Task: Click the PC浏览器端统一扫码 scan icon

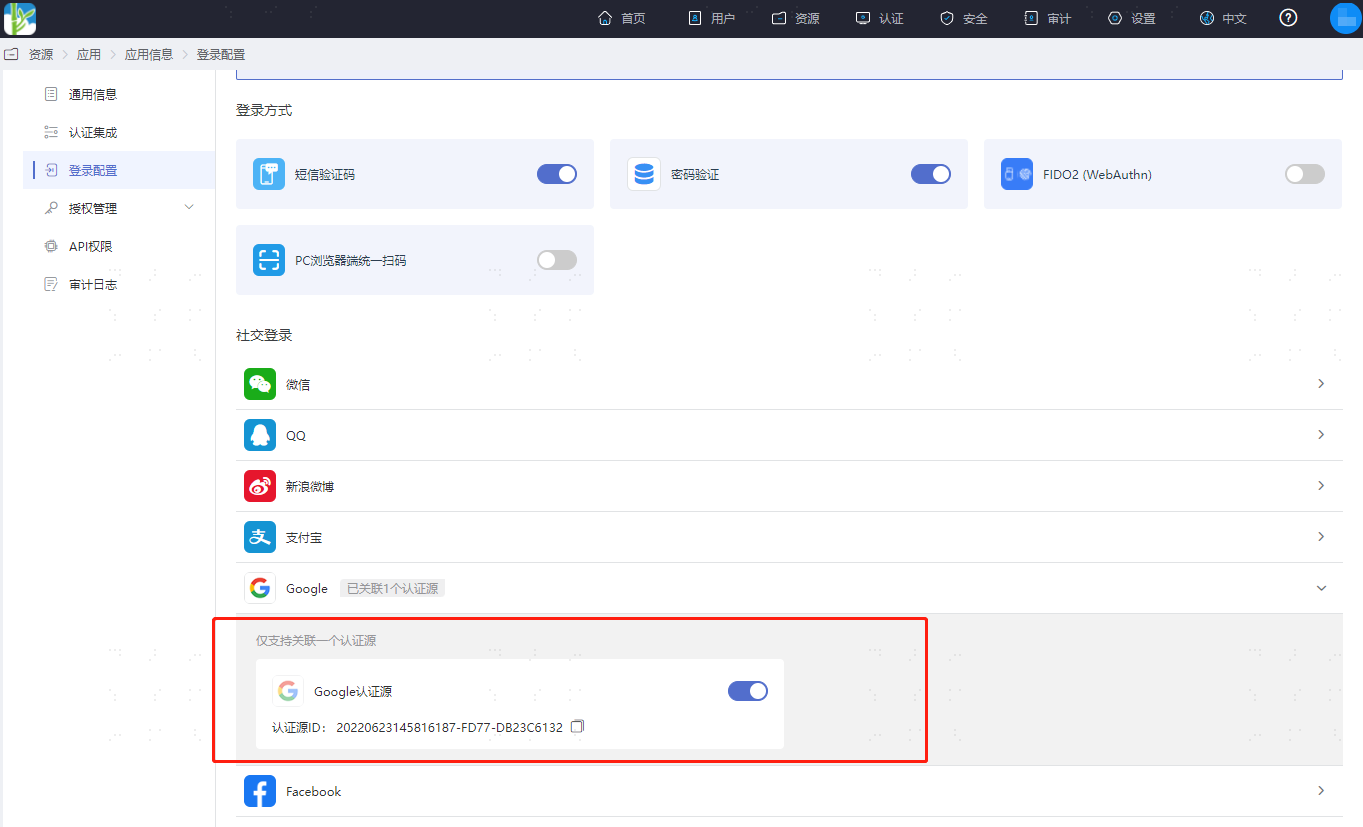Action: click(269, 260)
